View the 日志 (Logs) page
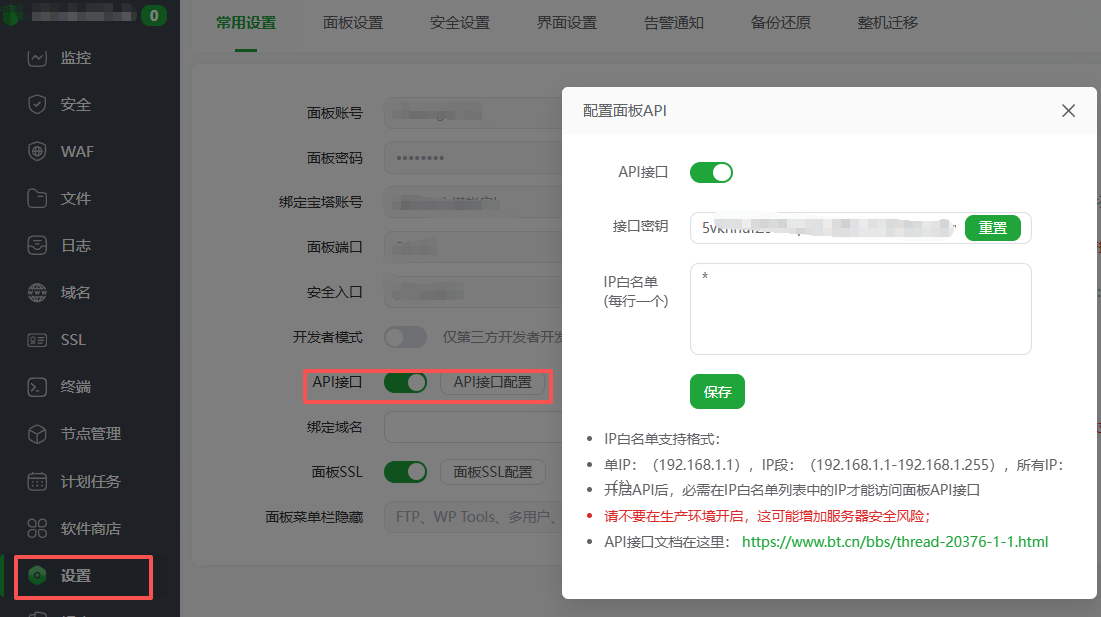 66,245
